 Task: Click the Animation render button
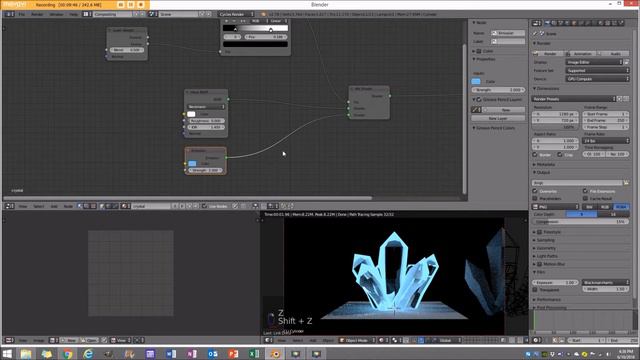coord(580,53)
